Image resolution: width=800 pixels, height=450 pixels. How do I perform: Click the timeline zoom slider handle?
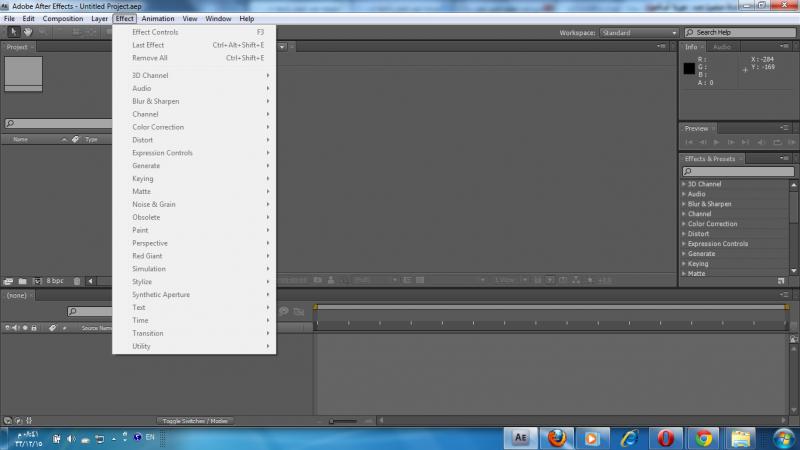click(x=332, y=421)
